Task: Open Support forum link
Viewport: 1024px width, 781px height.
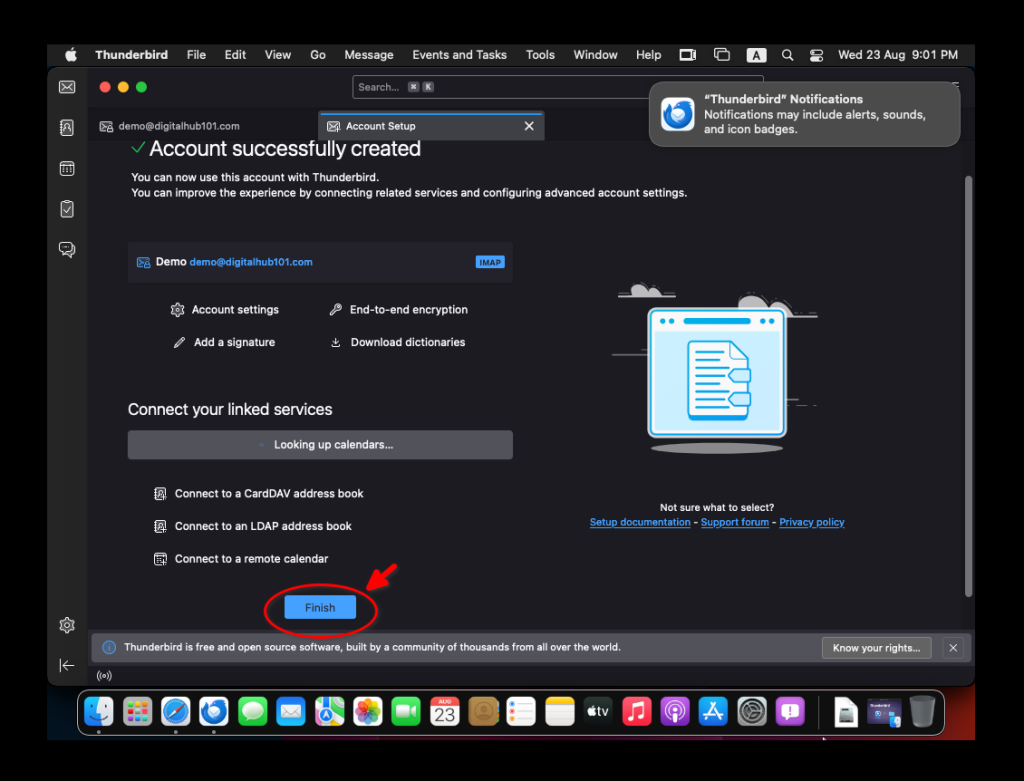Action: click(735, 522)
